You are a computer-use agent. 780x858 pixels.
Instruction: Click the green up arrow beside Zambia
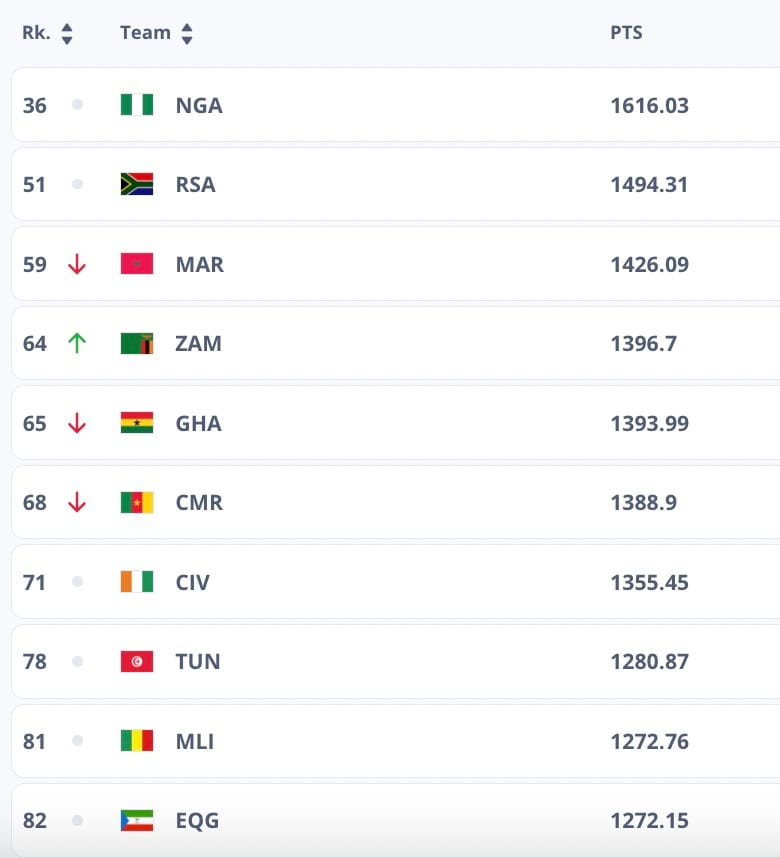(x=77, y=343)
